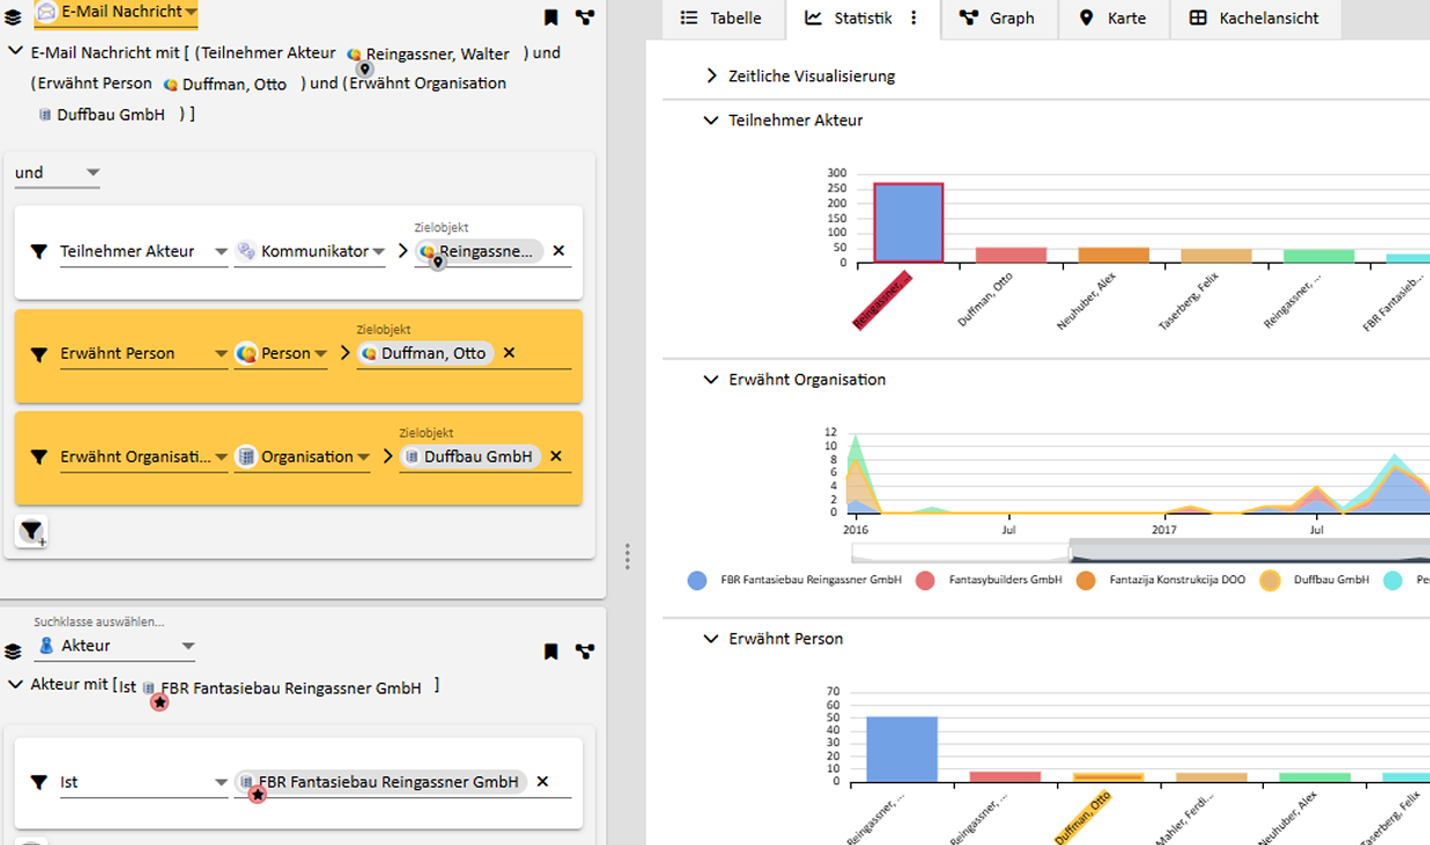Open the Statistik tab more-options menu
1430x845 pixels.
coord(913,18)
